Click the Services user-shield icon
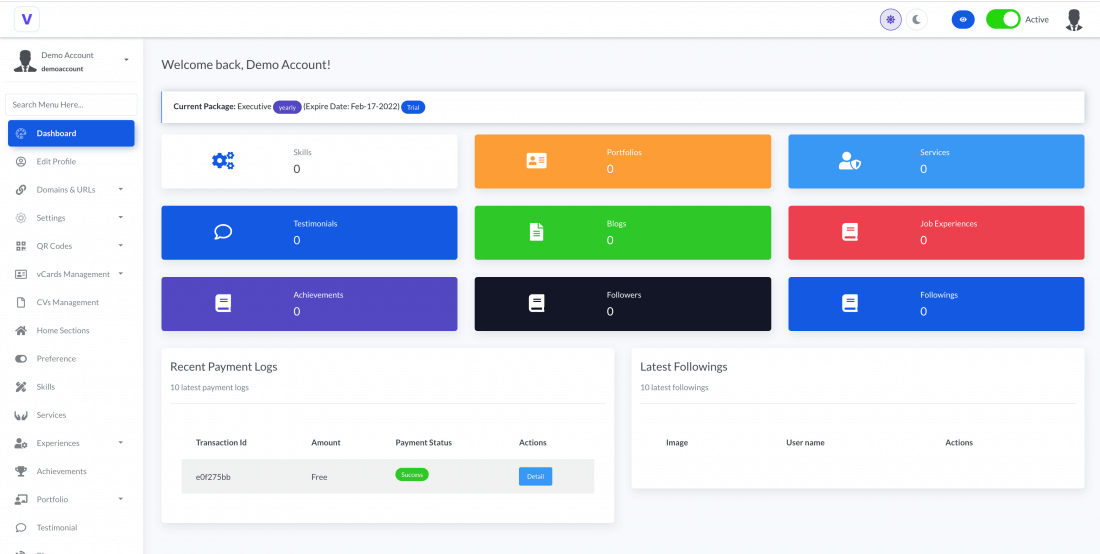This screenshot has width=1100, height=554. coord(849,161)
